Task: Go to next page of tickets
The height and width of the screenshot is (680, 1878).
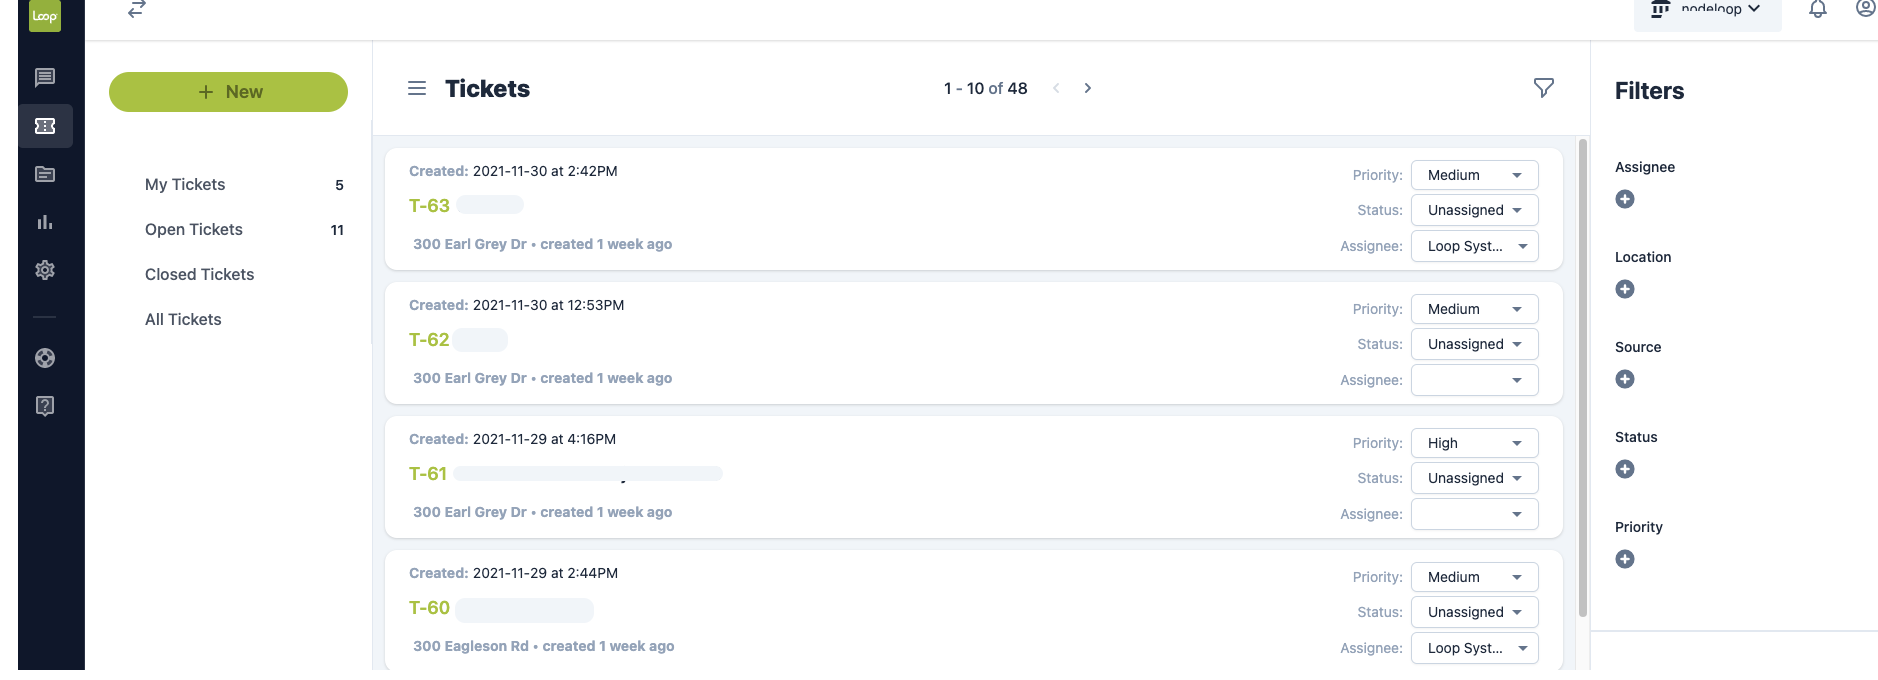Action: click(x=1088, y=88)
